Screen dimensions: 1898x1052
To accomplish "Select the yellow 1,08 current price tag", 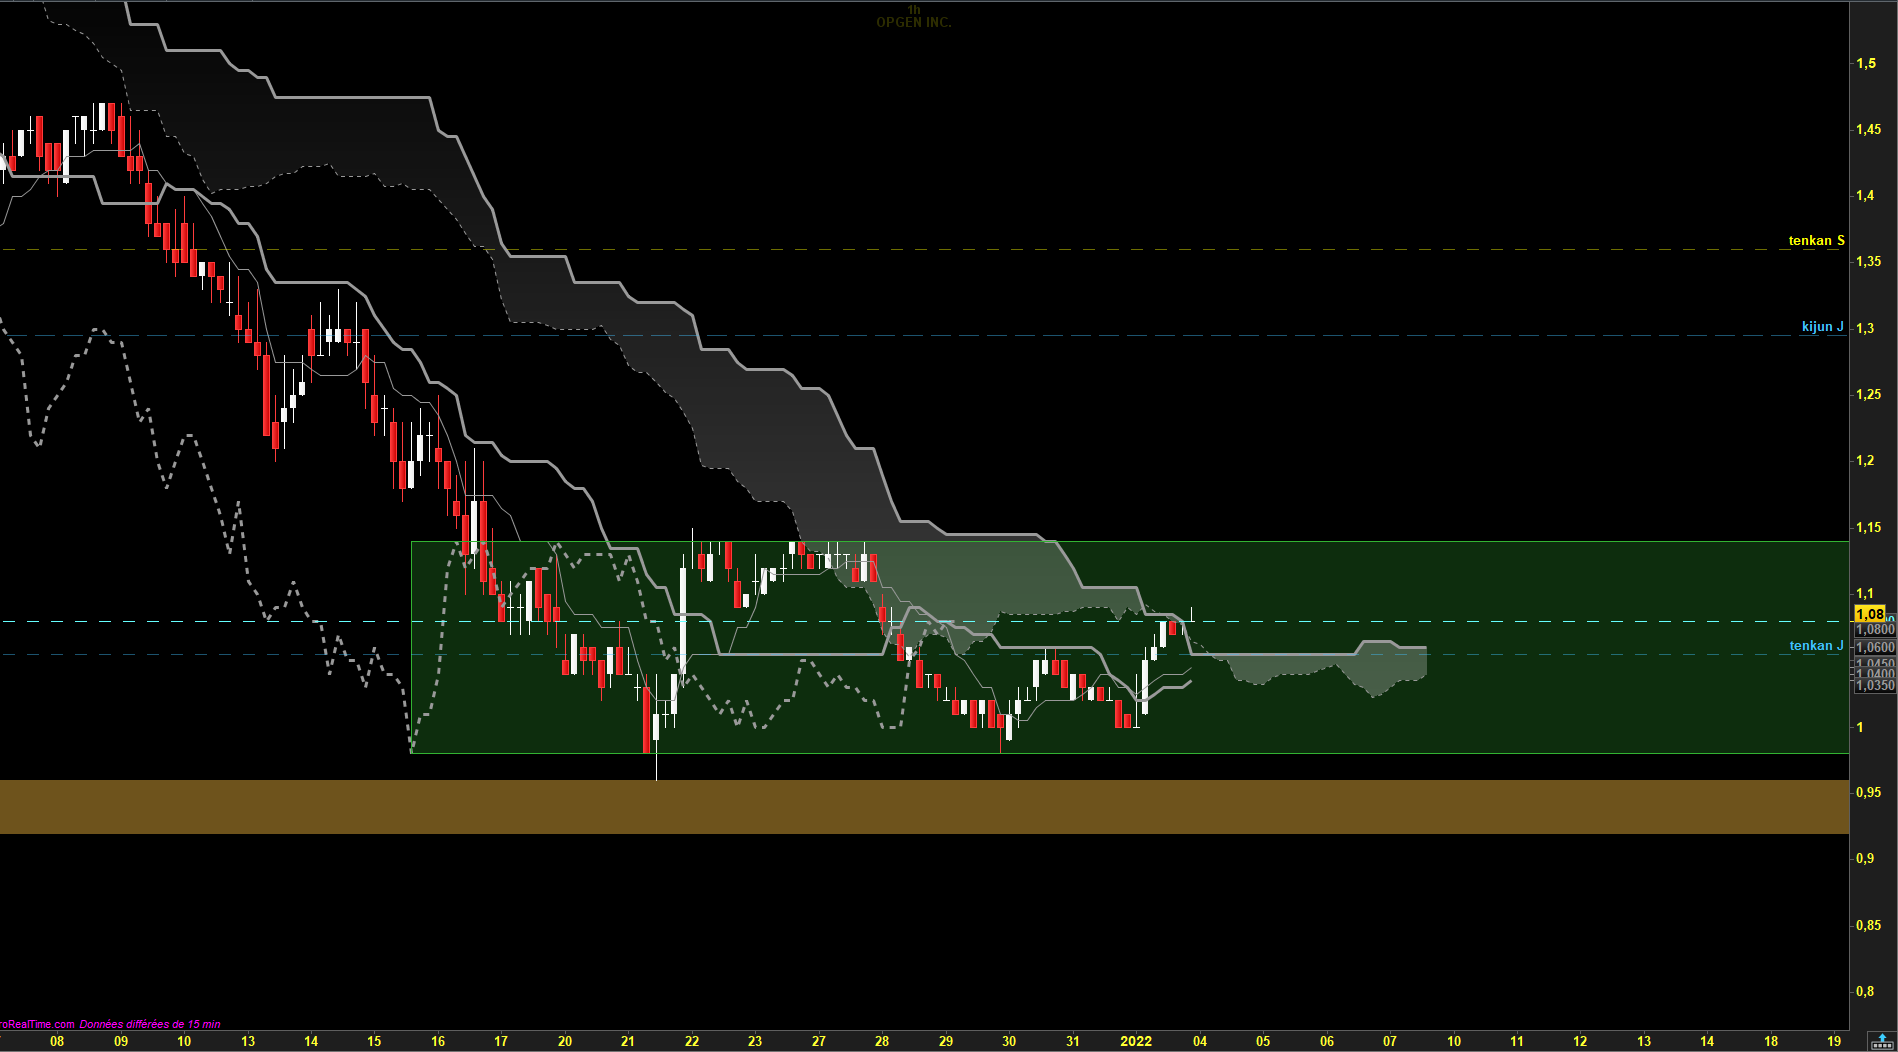I will click(1870, 614).
